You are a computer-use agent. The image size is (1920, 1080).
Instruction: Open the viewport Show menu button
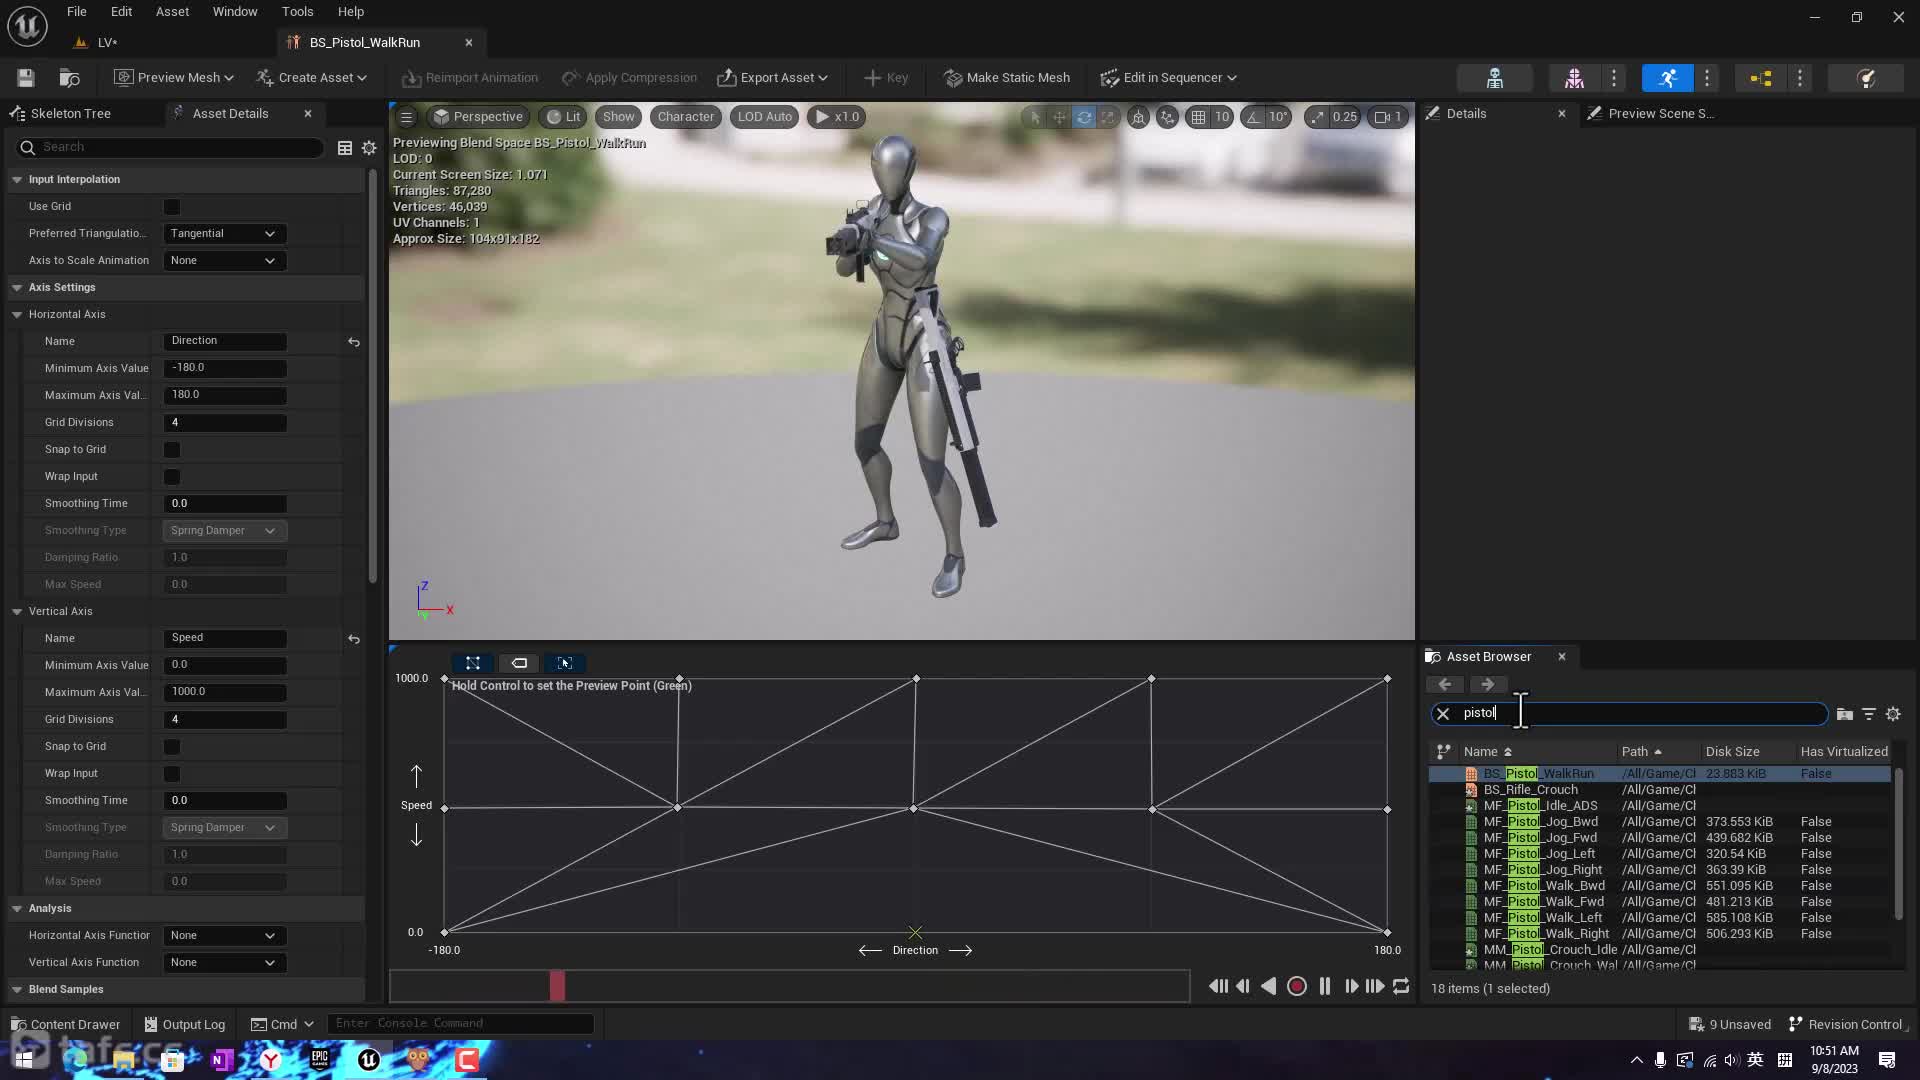618,117
